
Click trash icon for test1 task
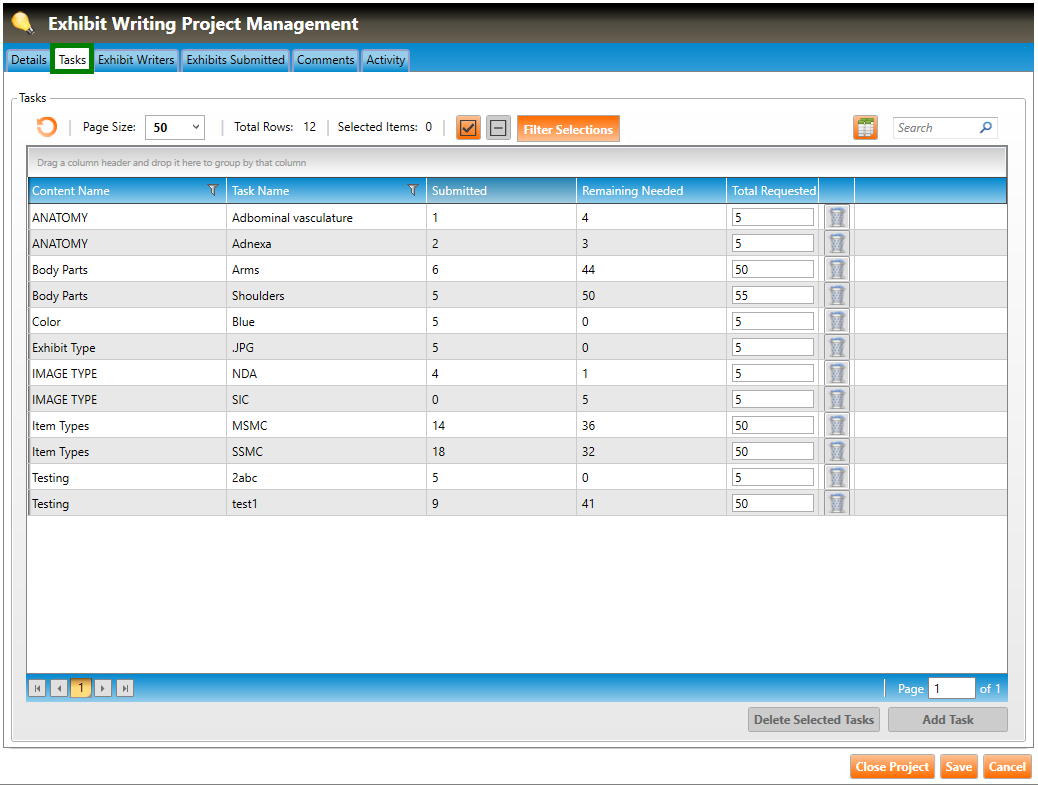pyautogui.click(x=837, y=504)
